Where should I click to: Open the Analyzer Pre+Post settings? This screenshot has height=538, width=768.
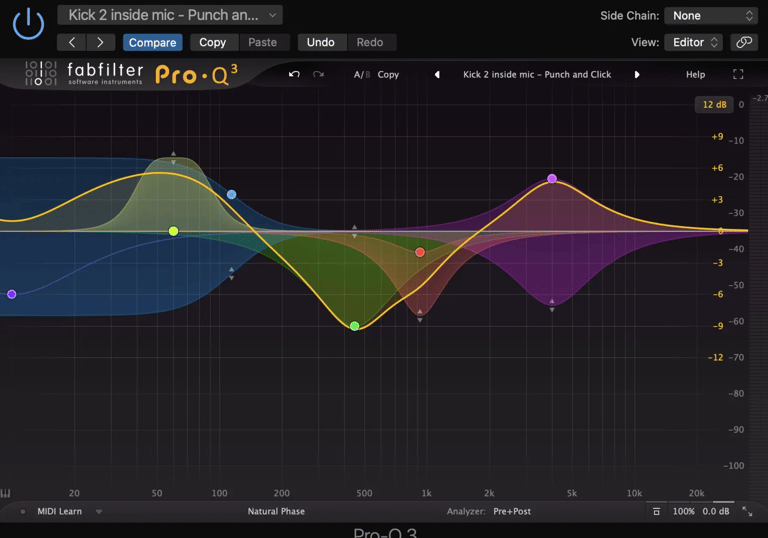[x=512, y=511]
